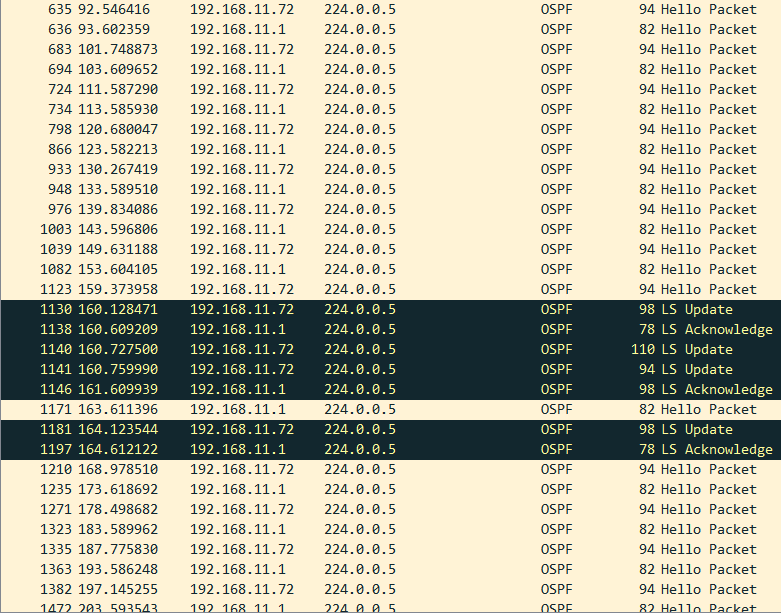Select packet 1123 at time 159.373958

pyautogui.click(x=390, y=289)
